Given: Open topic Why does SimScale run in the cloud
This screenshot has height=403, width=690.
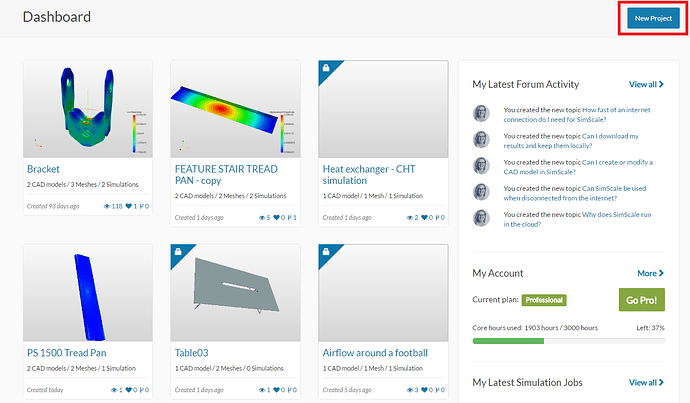Looking at the screenshot, I should point(577,220).
